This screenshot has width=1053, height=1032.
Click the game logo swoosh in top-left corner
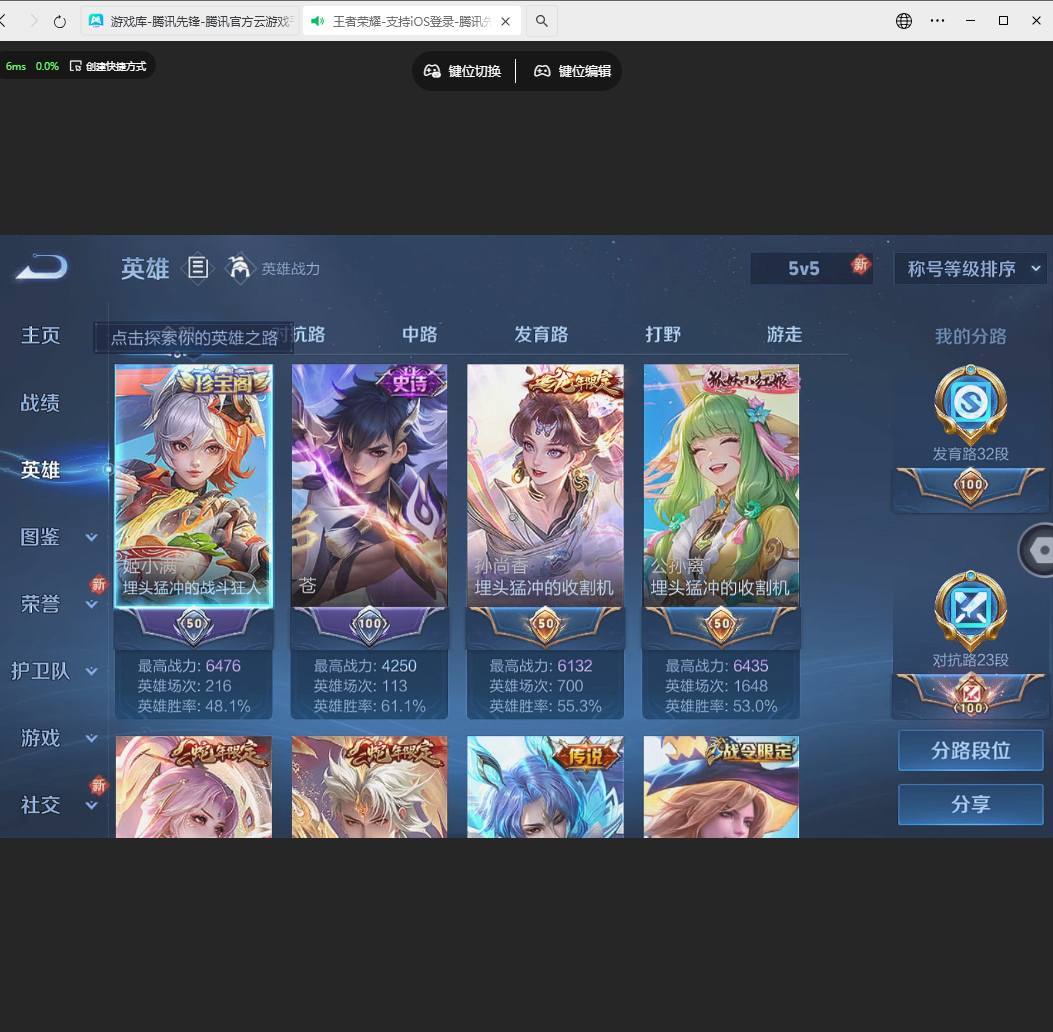39,268
